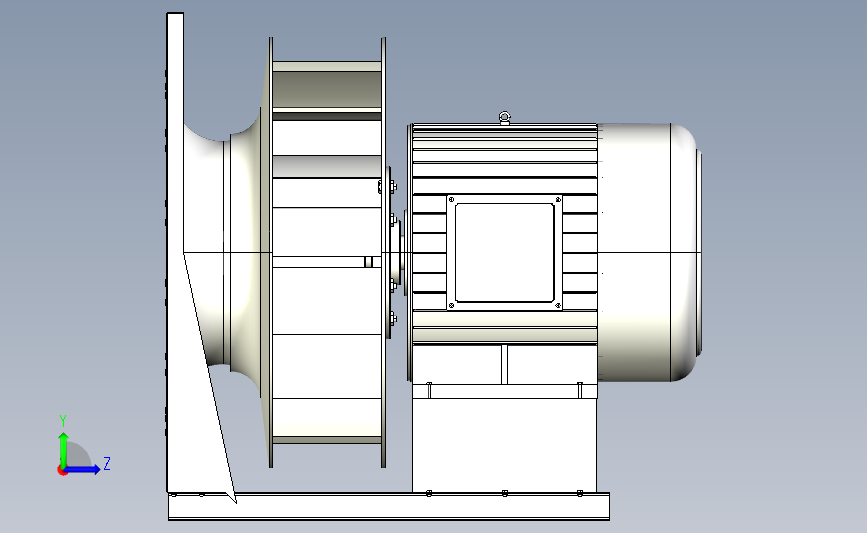The width and height of the screenshot is (867, 533).
Task: Select the bottom-right screw of the terminal box
Action: (557, 305)
